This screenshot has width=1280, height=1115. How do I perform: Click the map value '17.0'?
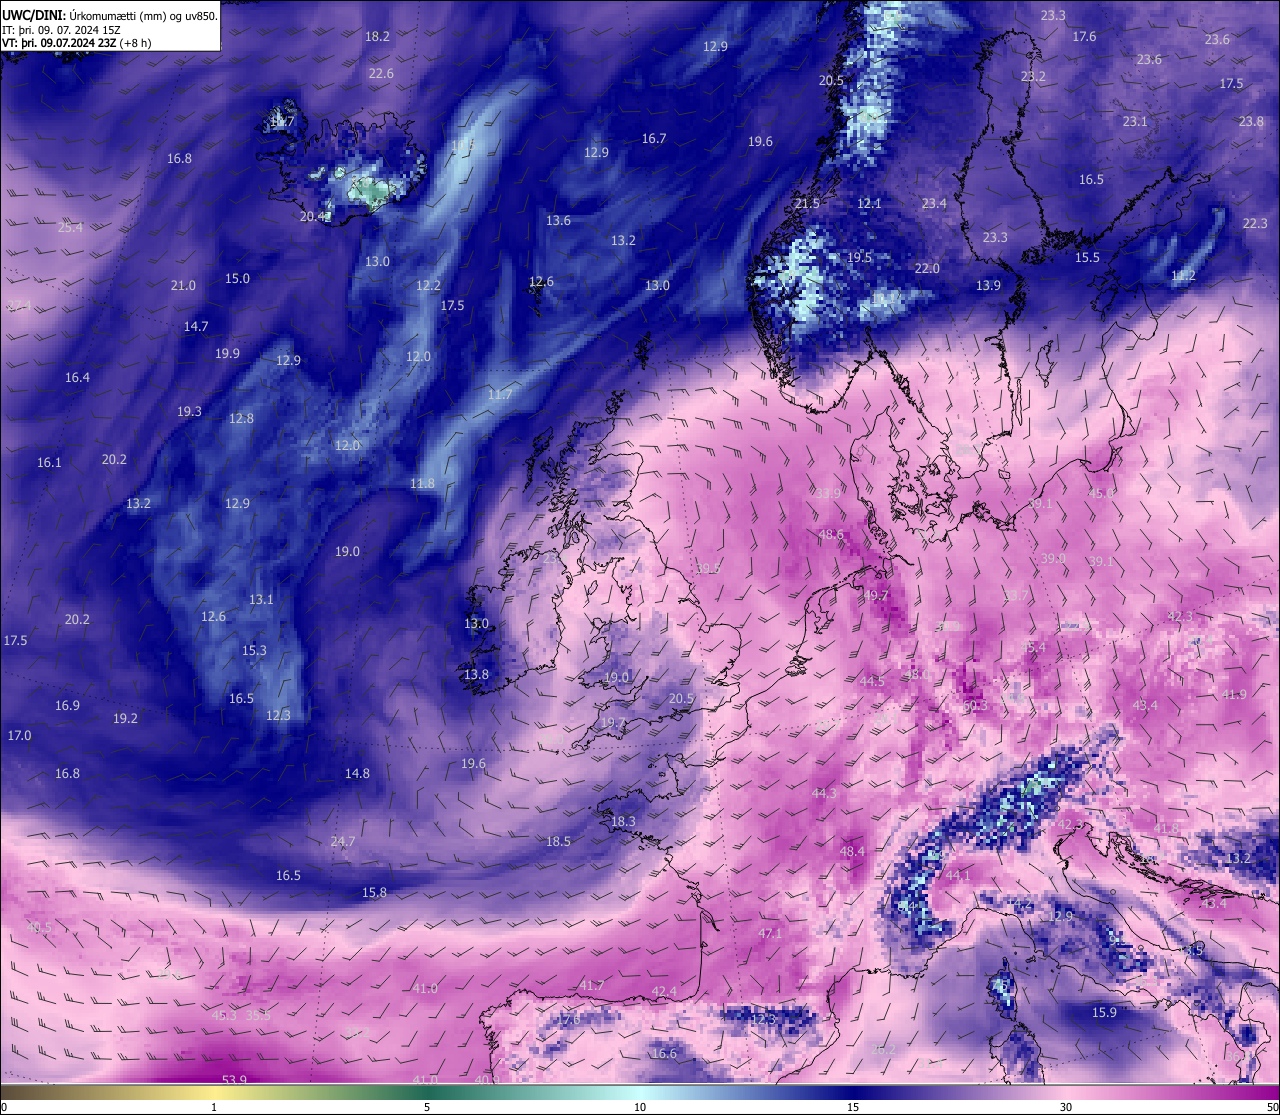[19, 735]
